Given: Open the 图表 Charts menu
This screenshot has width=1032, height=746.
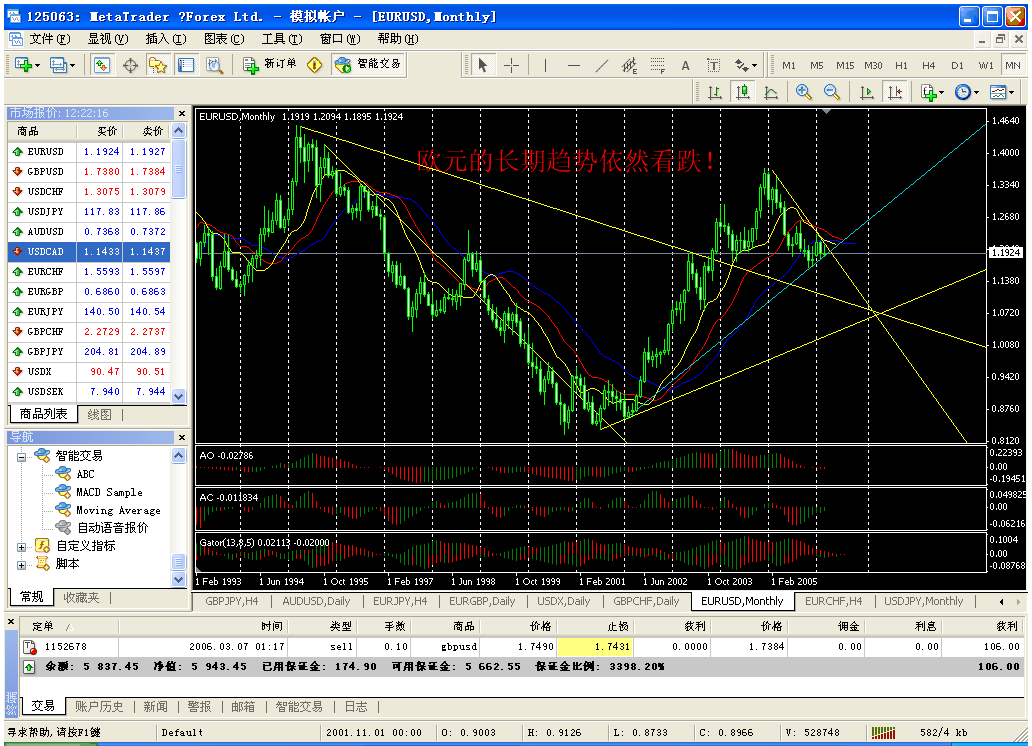Looking at the screenshot, I should click(x=224, y=39).
